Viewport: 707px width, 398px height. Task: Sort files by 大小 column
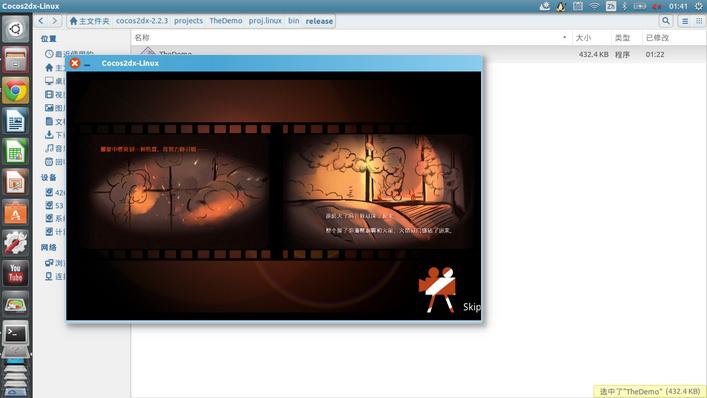592,38
